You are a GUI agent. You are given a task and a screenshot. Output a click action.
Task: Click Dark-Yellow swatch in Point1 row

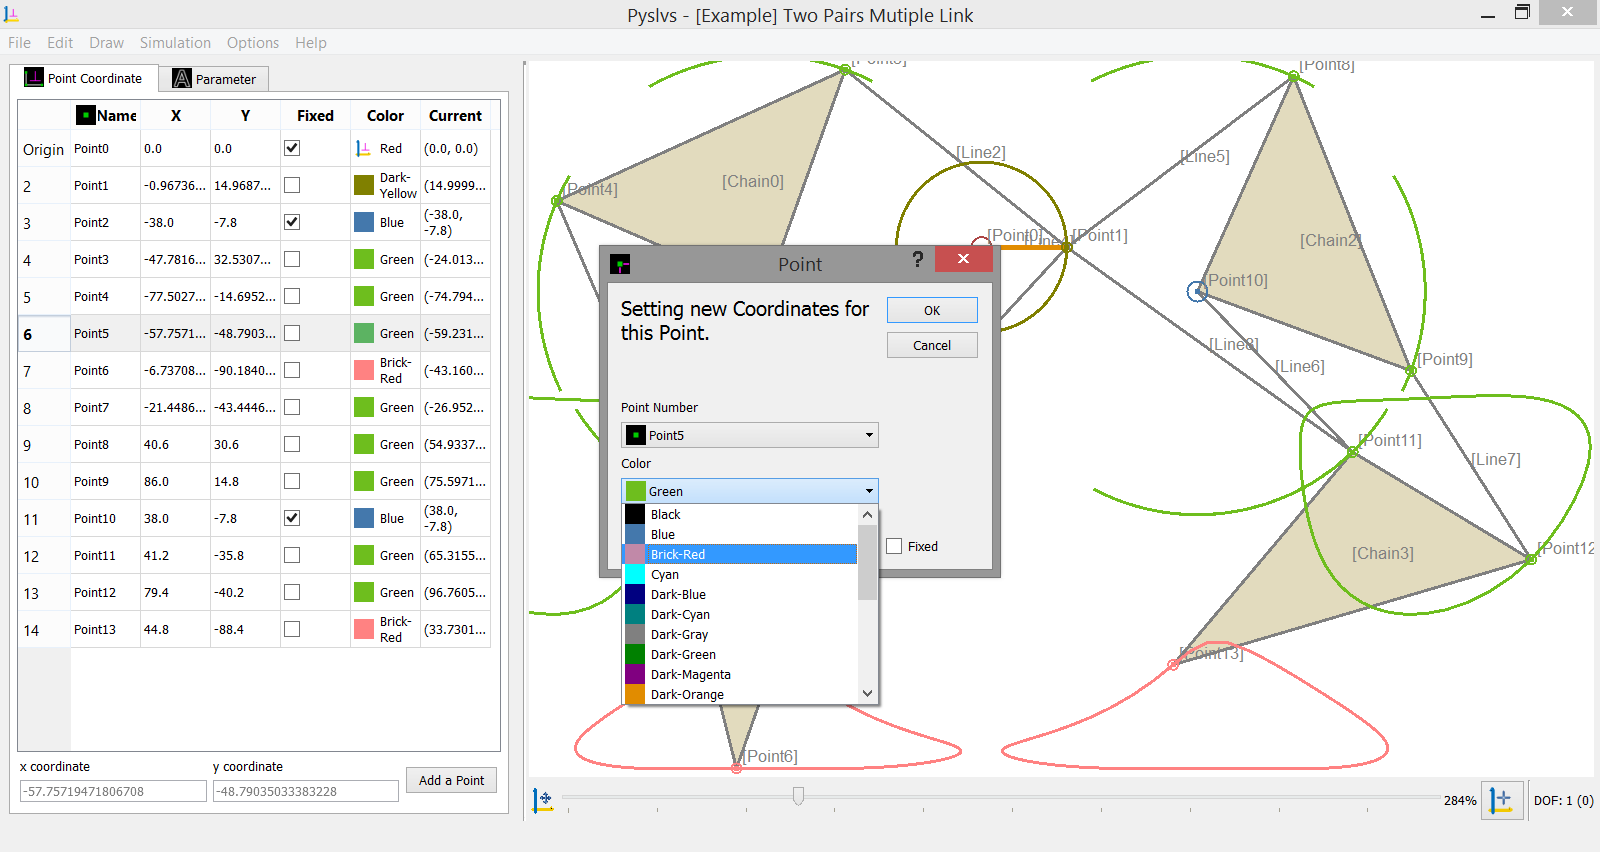[x=364, y=185]
